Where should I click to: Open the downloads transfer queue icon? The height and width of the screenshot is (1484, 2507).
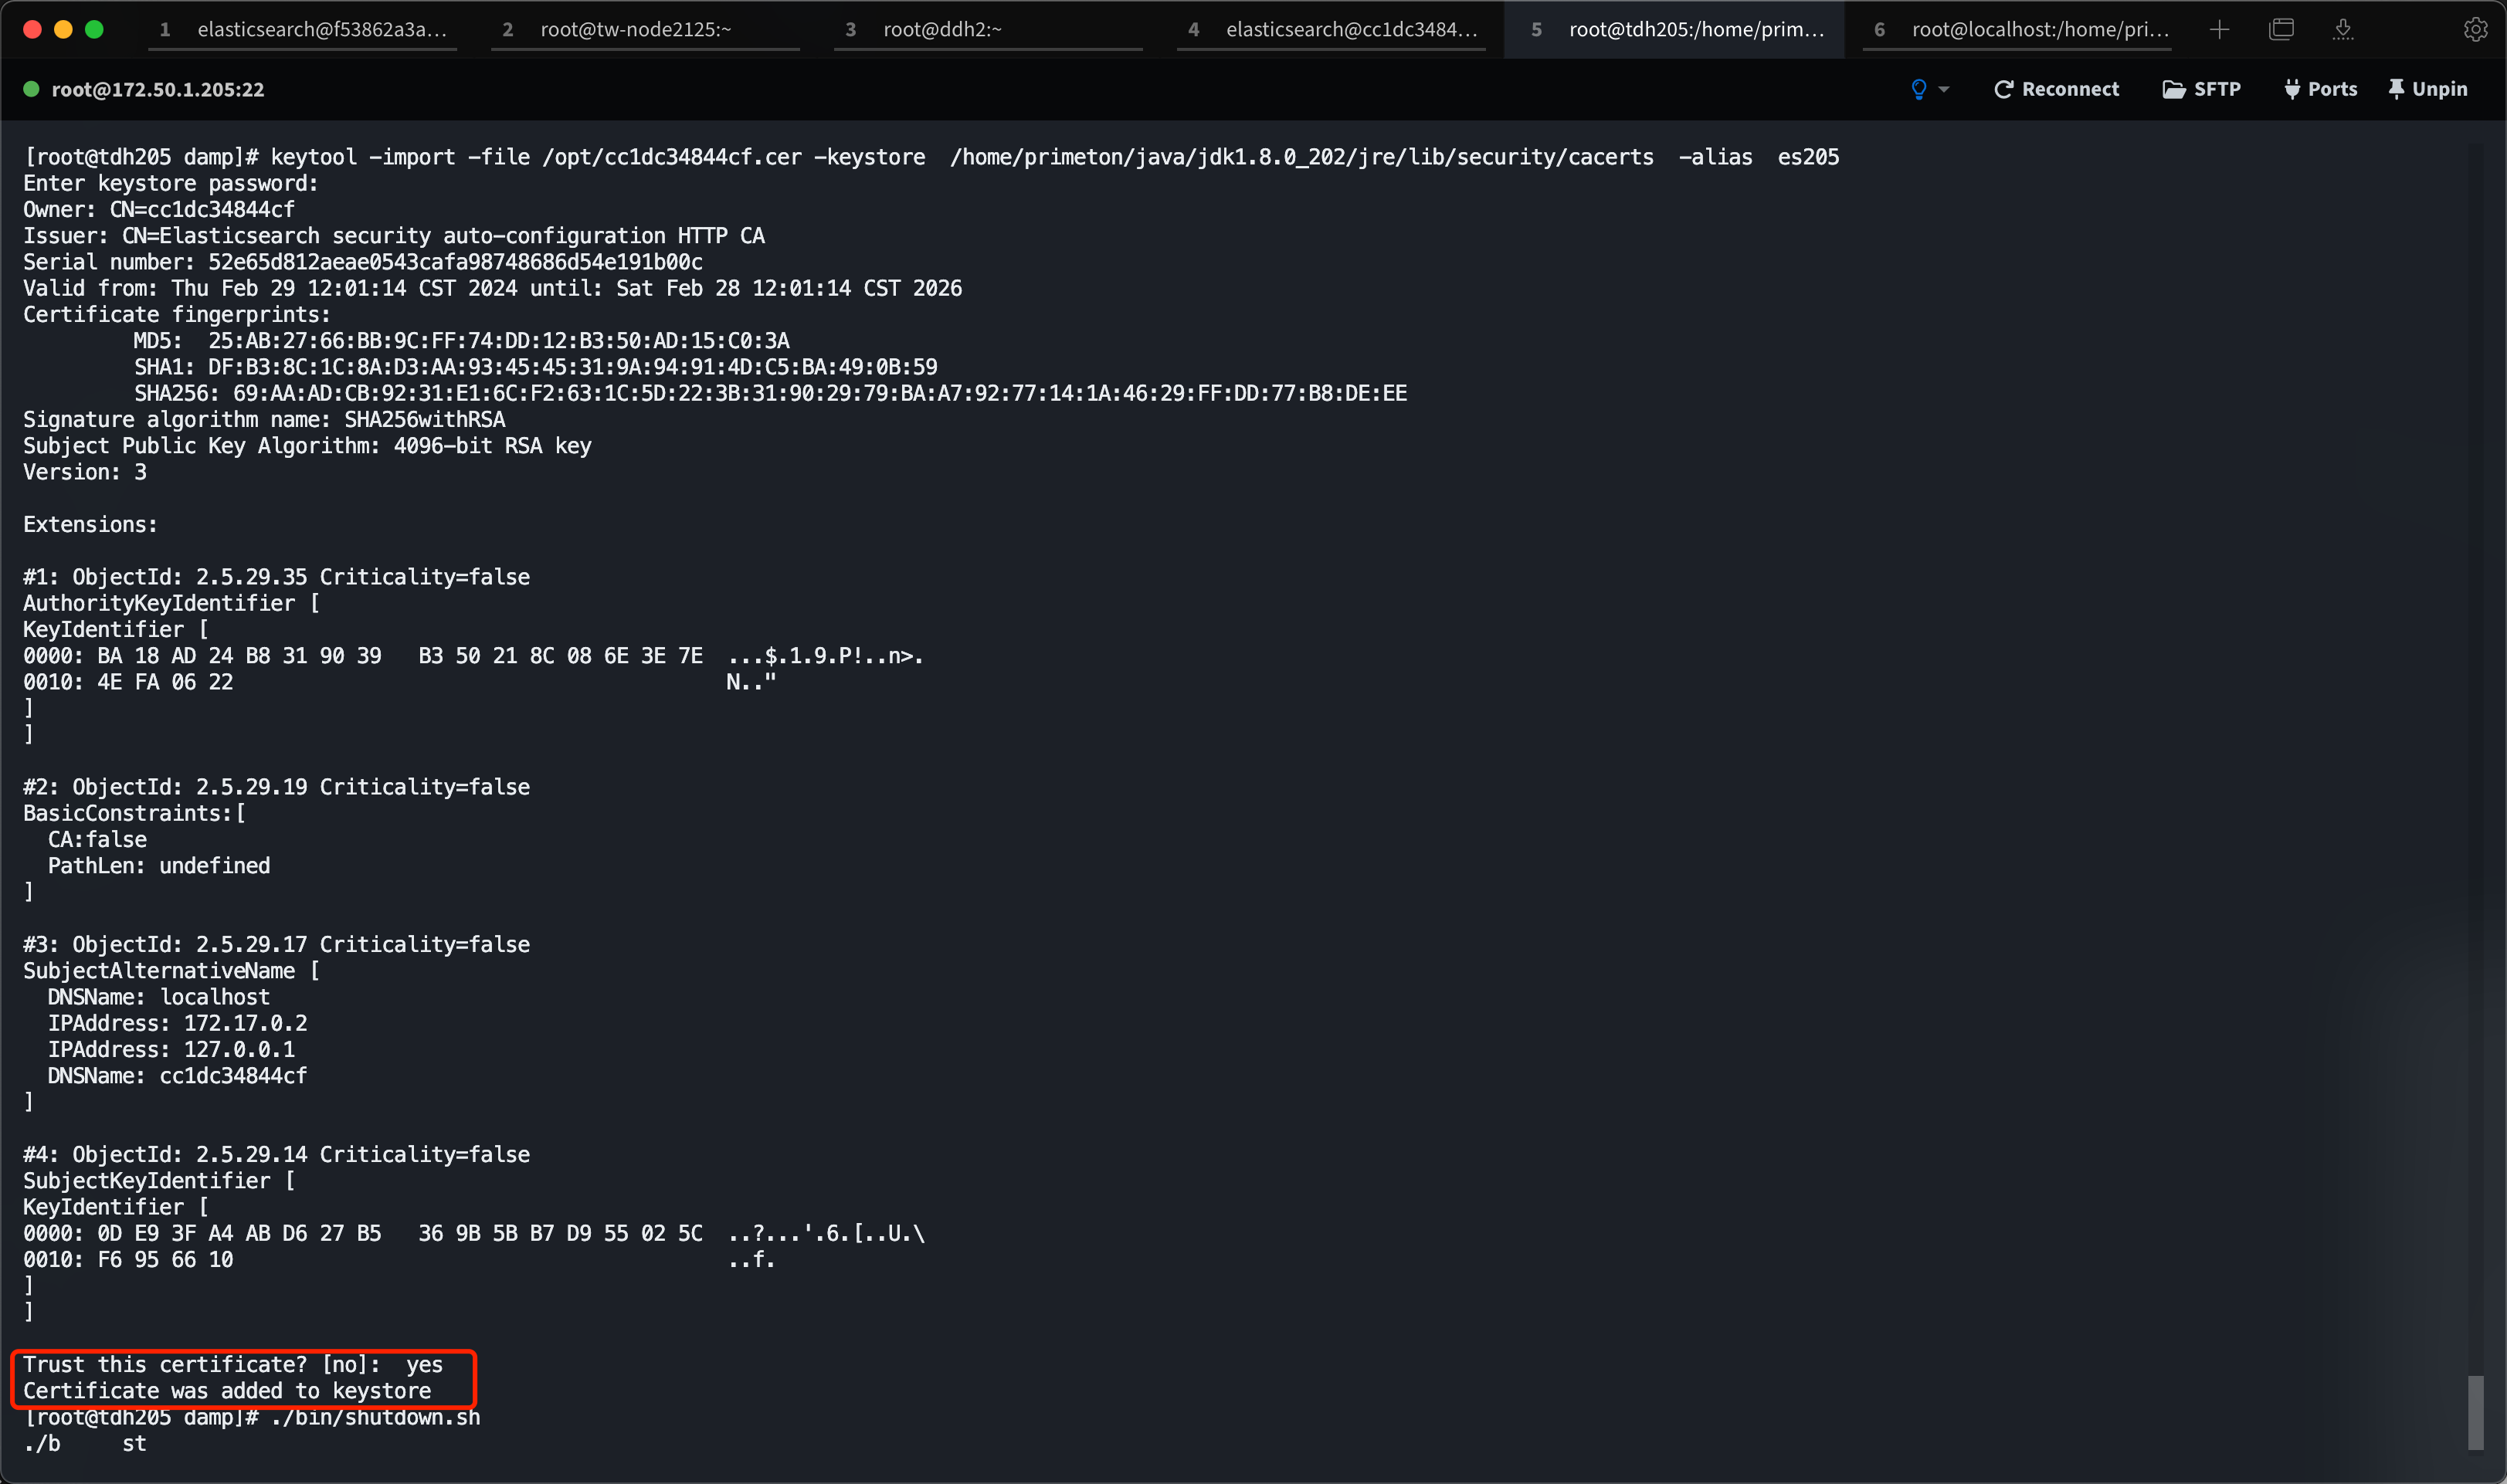[2343, 30]
